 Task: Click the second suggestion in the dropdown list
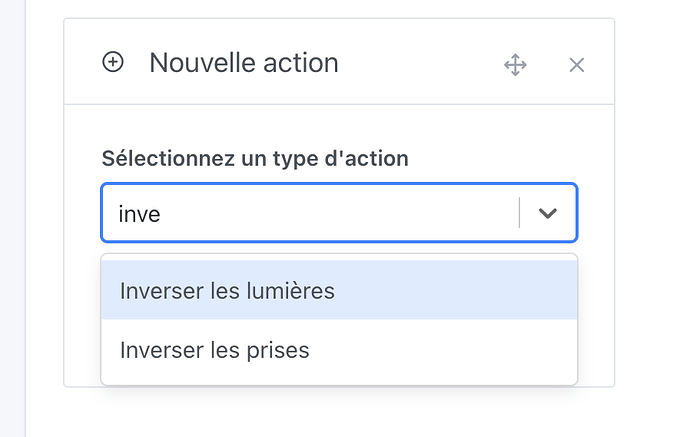coord(339,350)
